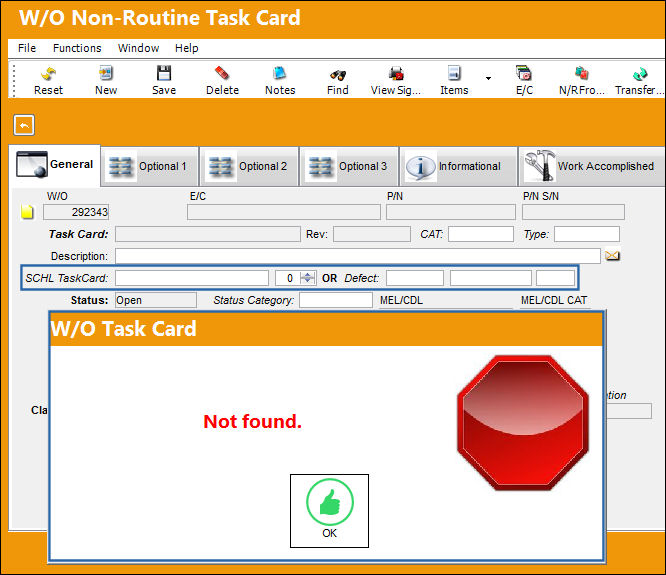Image resolution: width=666 pixels, height=575 pixels.
Task: Click the yellow note icon beside W/O
Action: pyautogui.click(x=27, y=211)
